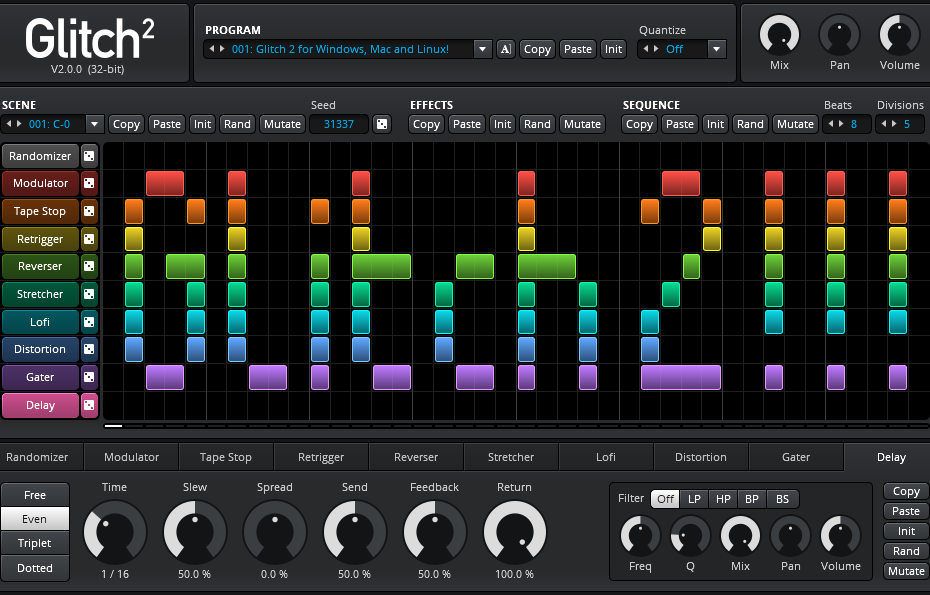Turn the delay filter Off
The image size is (930, 595).
tap(665, 499)
